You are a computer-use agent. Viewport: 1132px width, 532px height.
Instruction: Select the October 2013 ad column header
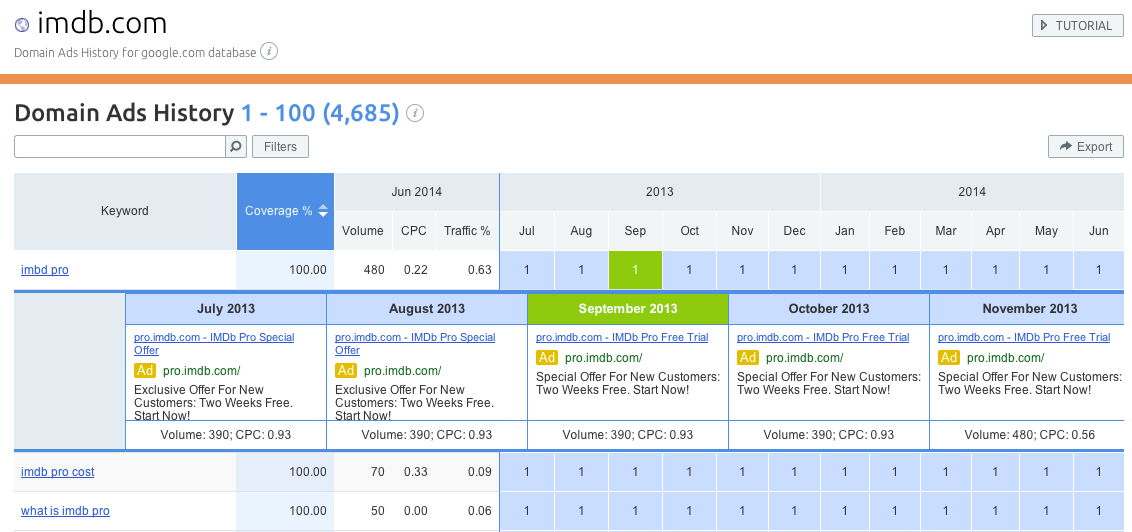tap(828, 309)
